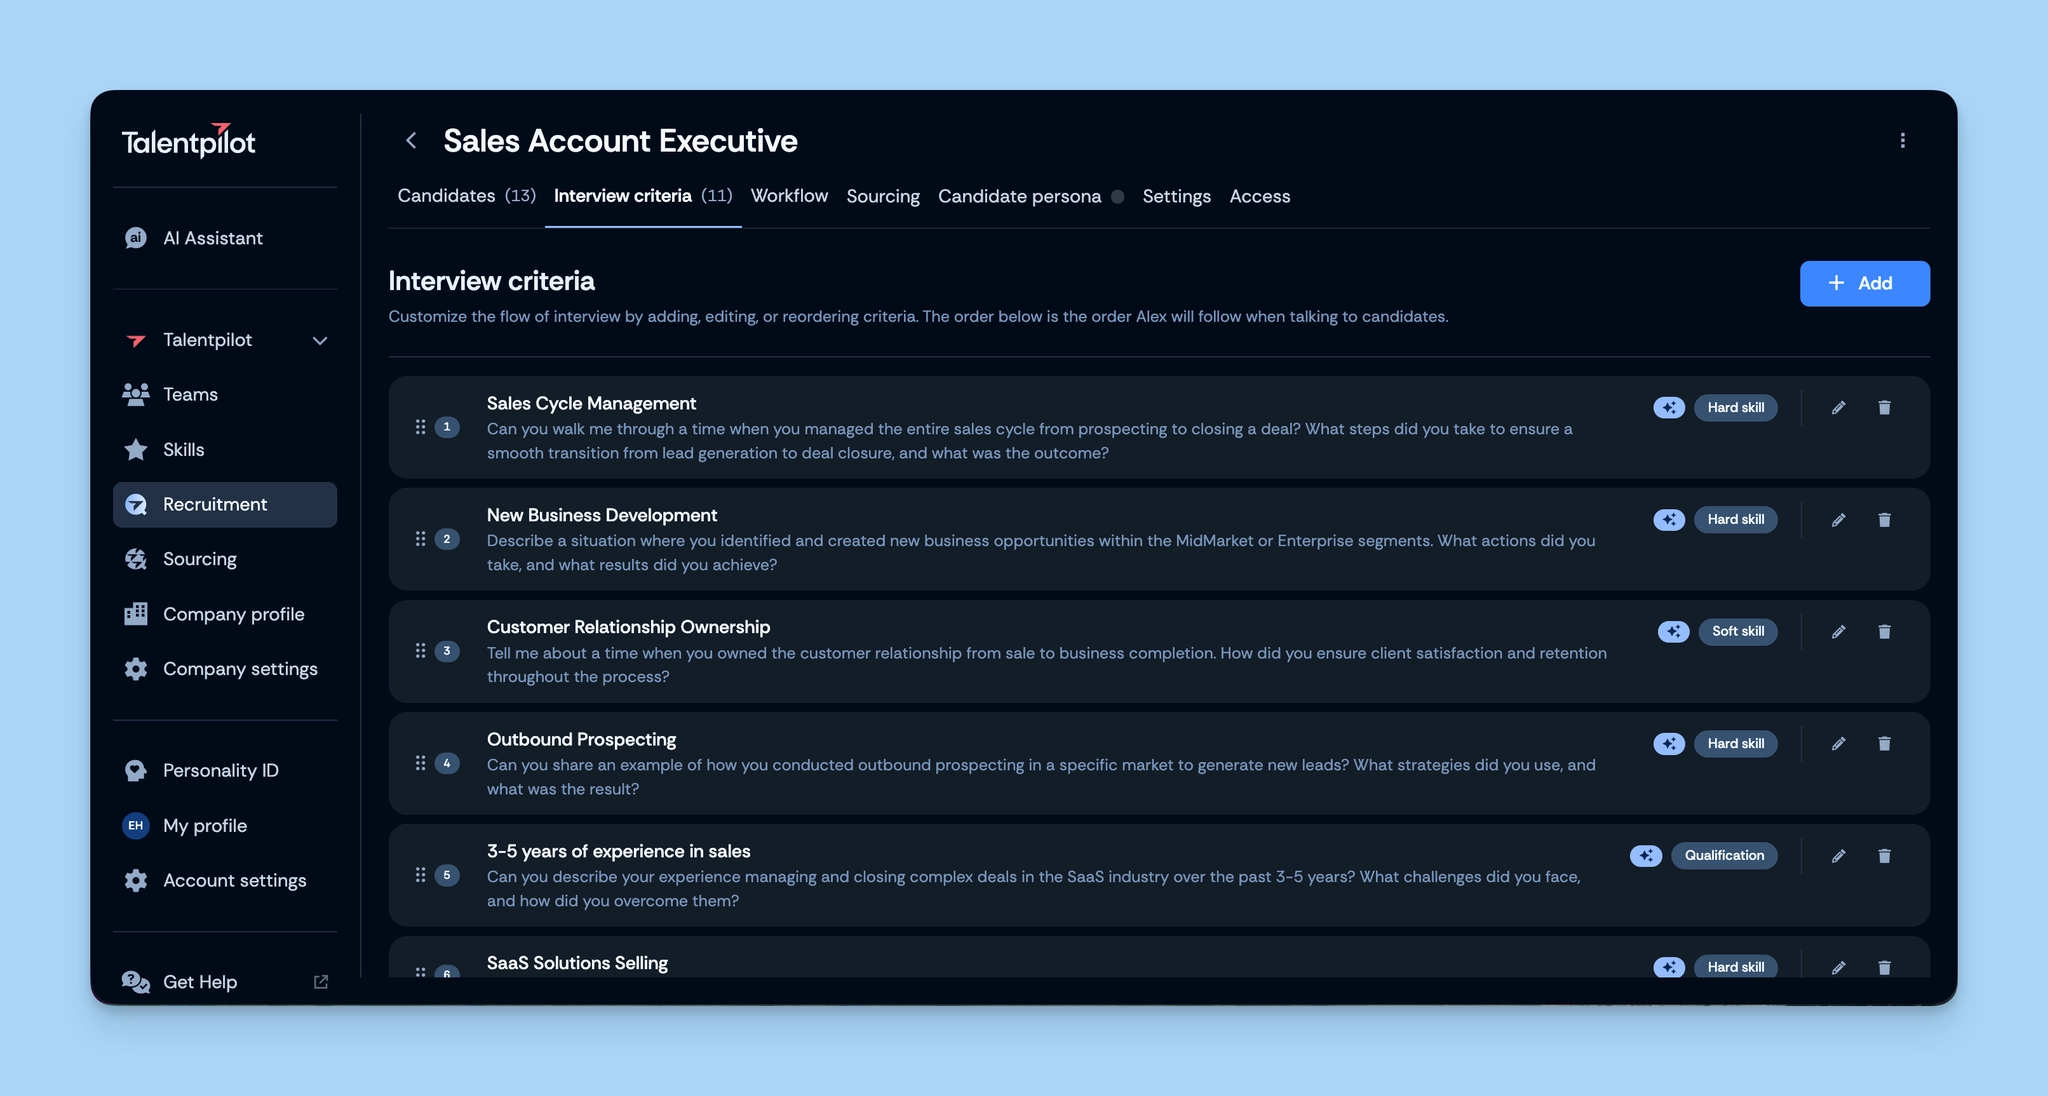Click AI sparkle icon on Outbound Prospecting
Screen dimensions: 2048x1096
click(1668, 744)
